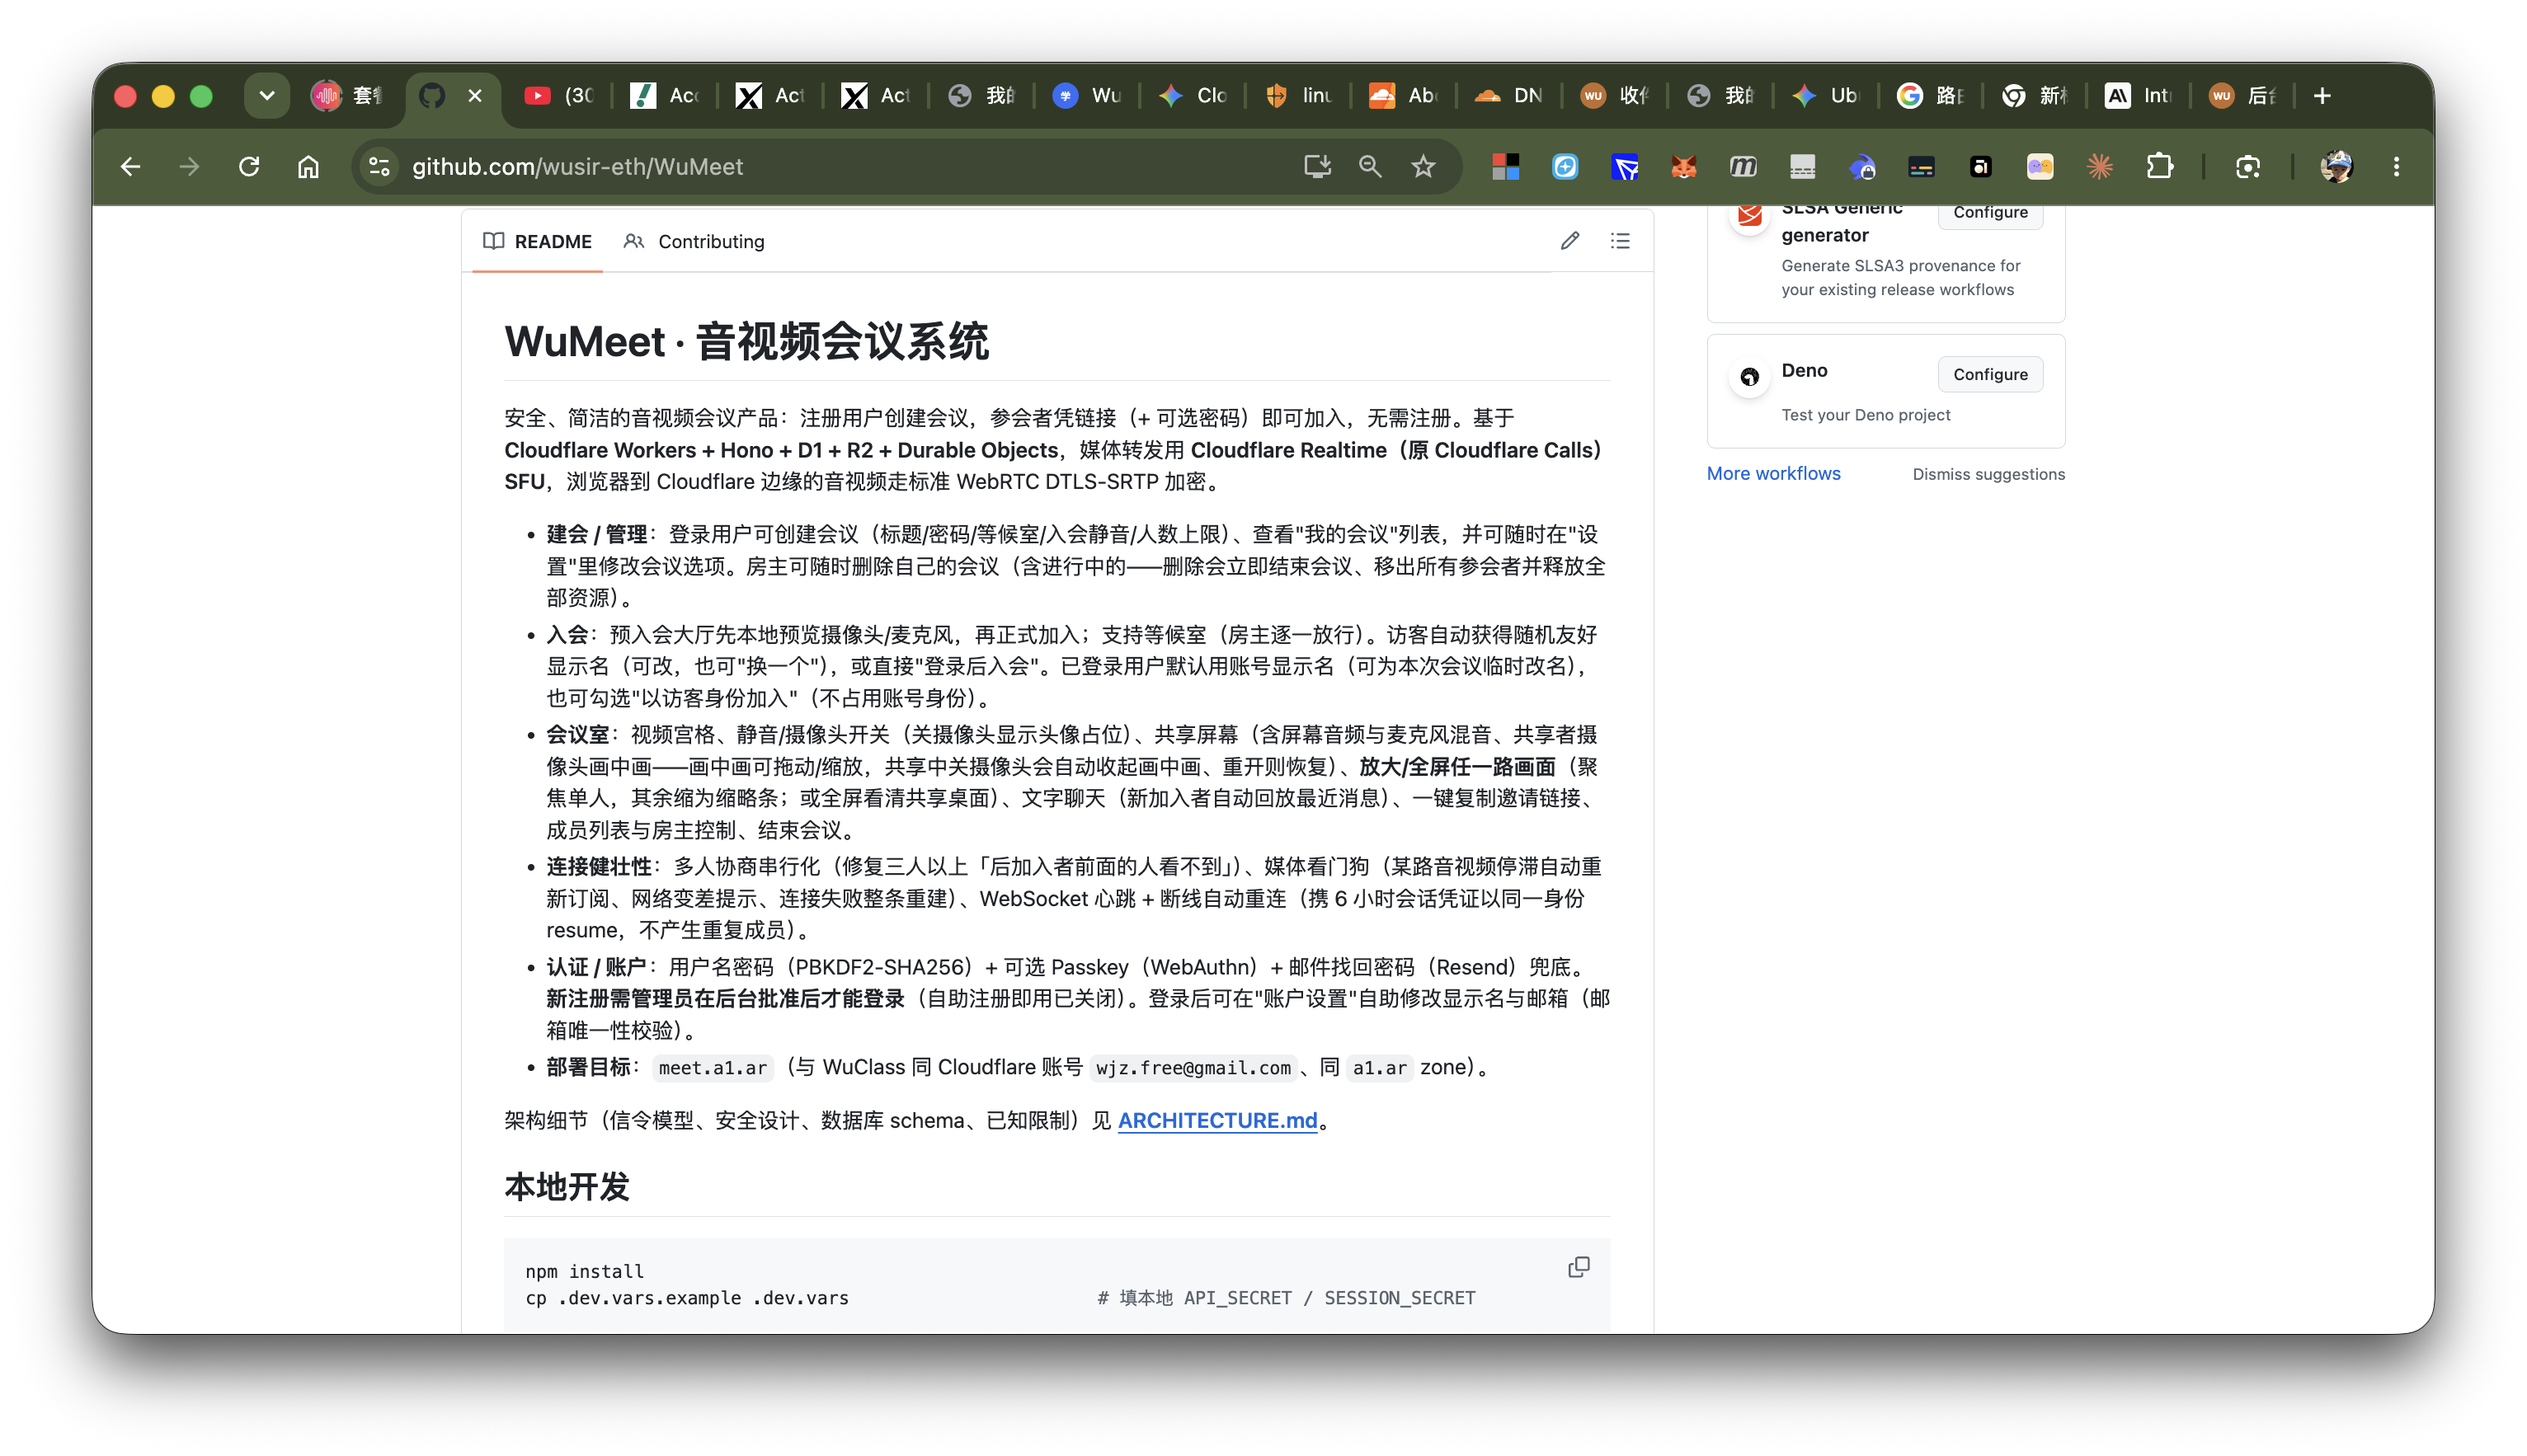Switch to the README tab
This screenshot has width=2527, height=1456.
537,241
